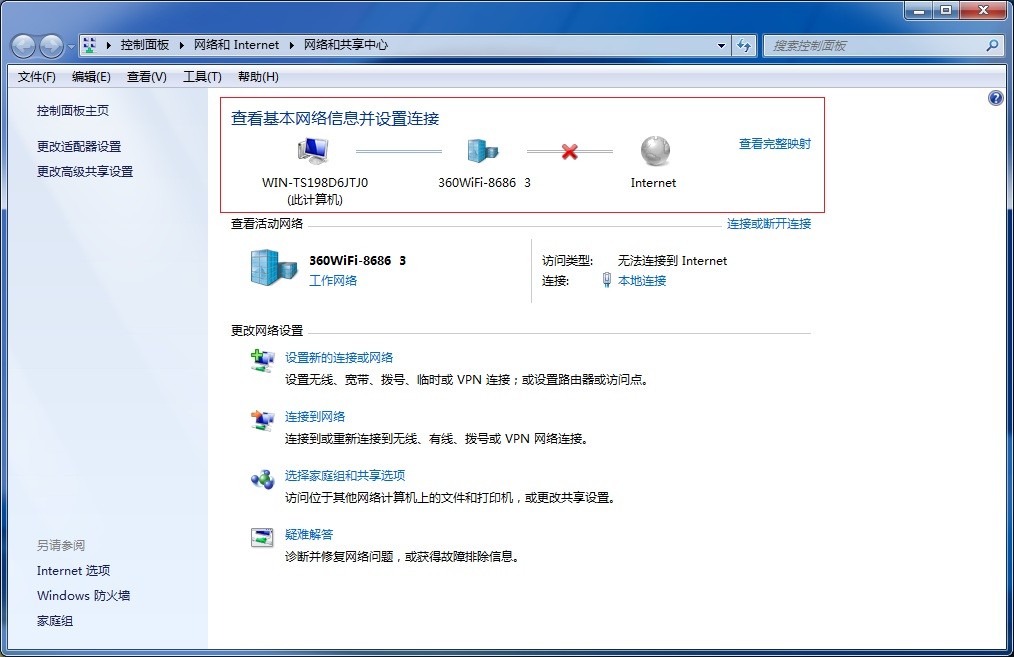Open 查看完整映射 link
Image resolution: width=1014 pixels, height=657 pixels.
775,144
